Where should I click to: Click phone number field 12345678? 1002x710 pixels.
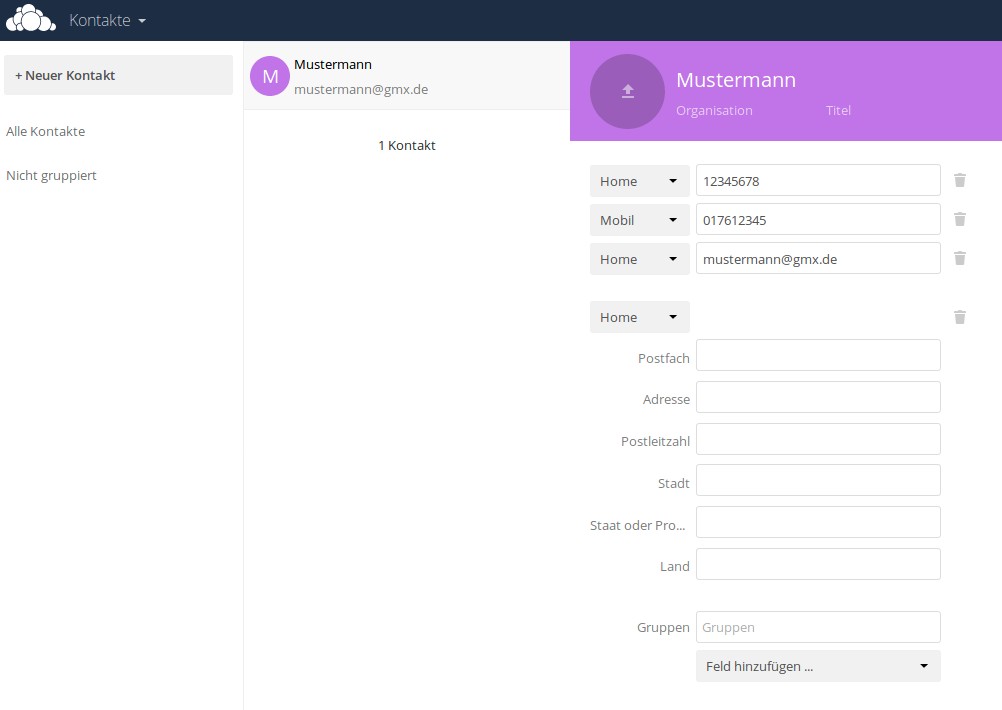tap(818, 181)
